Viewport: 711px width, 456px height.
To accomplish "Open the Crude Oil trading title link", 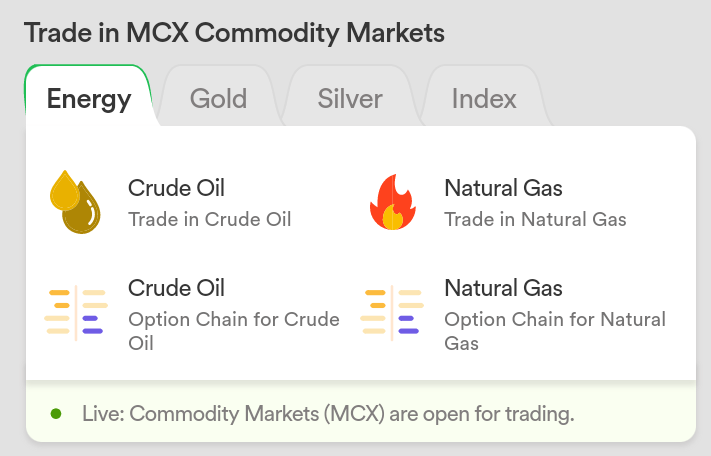I will 176,188.
